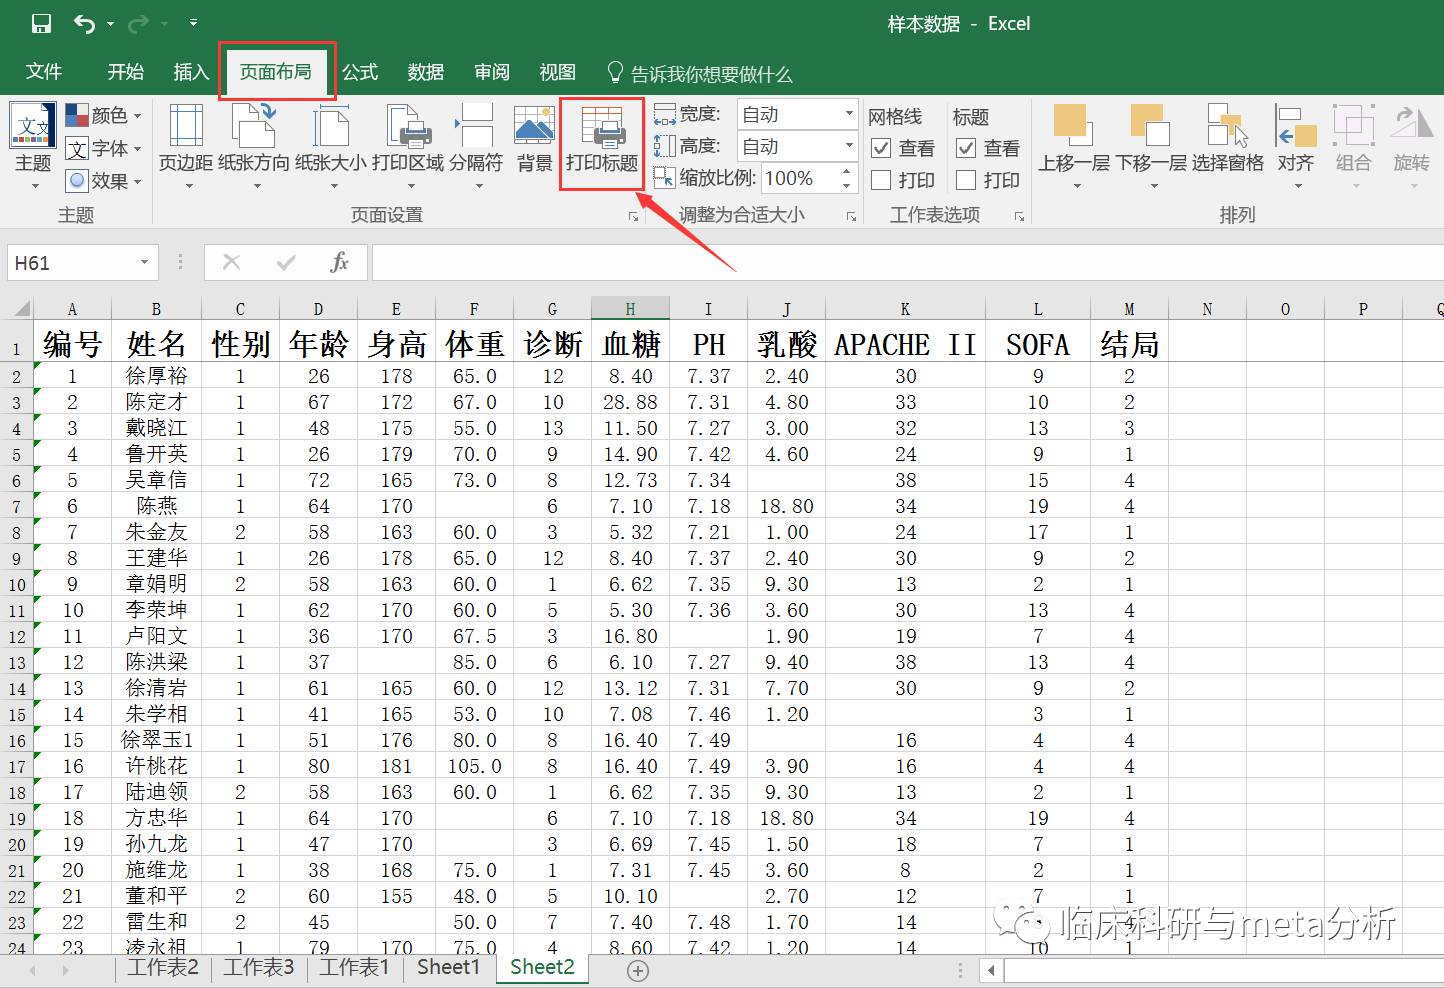This screenshot has height=988, width=1444.
Task: Click the horizontal scrollbar left arrow
Action: pos(992,970)
